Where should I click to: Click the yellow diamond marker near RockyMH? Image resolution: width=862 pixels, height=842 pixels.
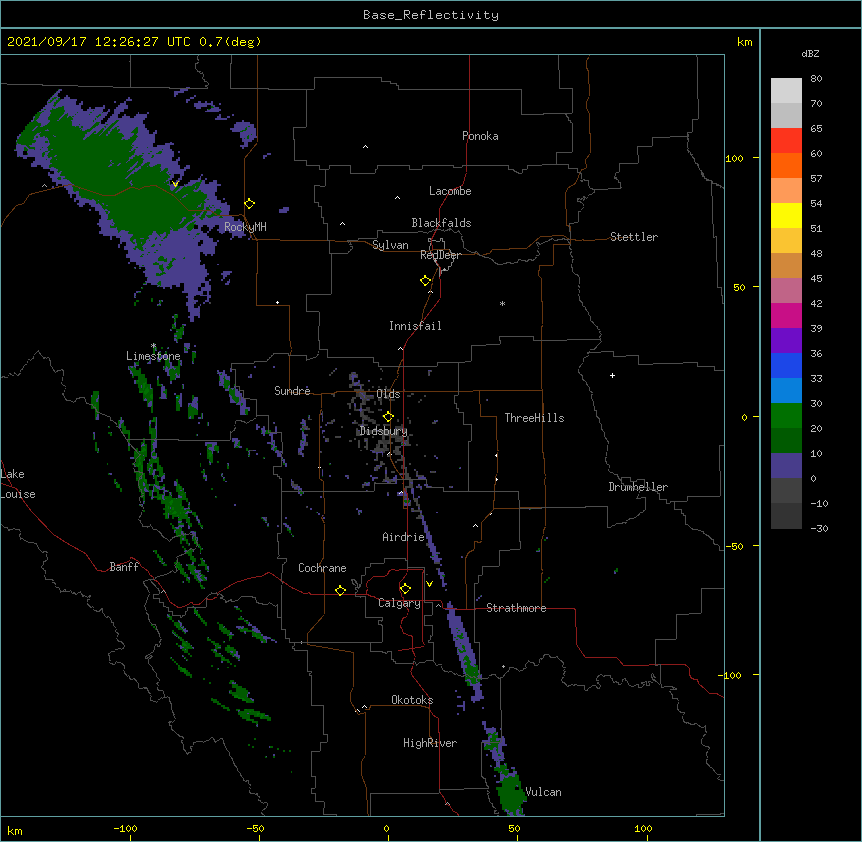pos(249,204)
